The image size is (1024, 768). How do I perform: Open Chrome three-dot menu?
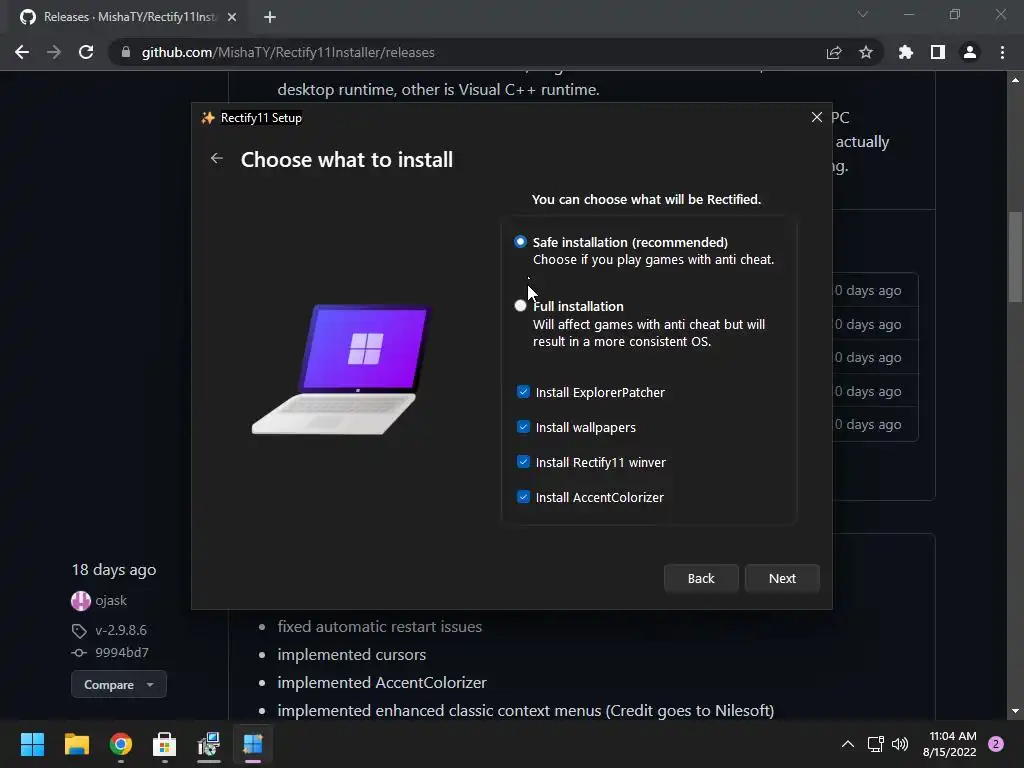1002,52
